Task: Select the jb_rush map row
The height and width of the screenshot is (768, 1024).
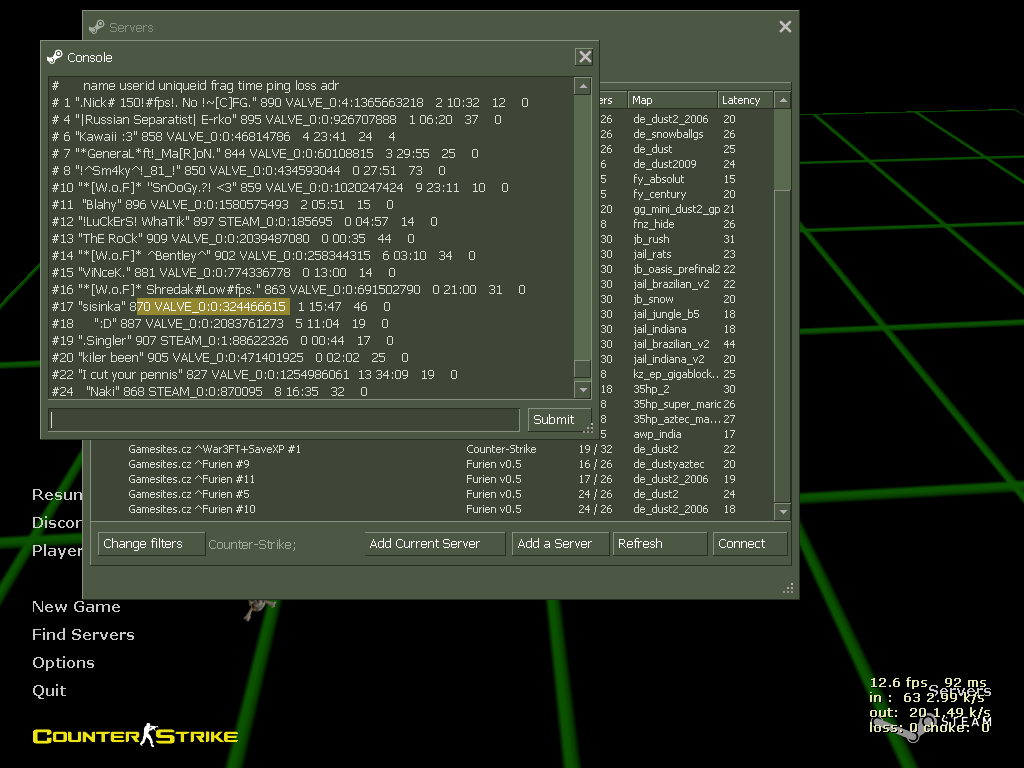Action: pyautogui.click(x=686, y=240)
